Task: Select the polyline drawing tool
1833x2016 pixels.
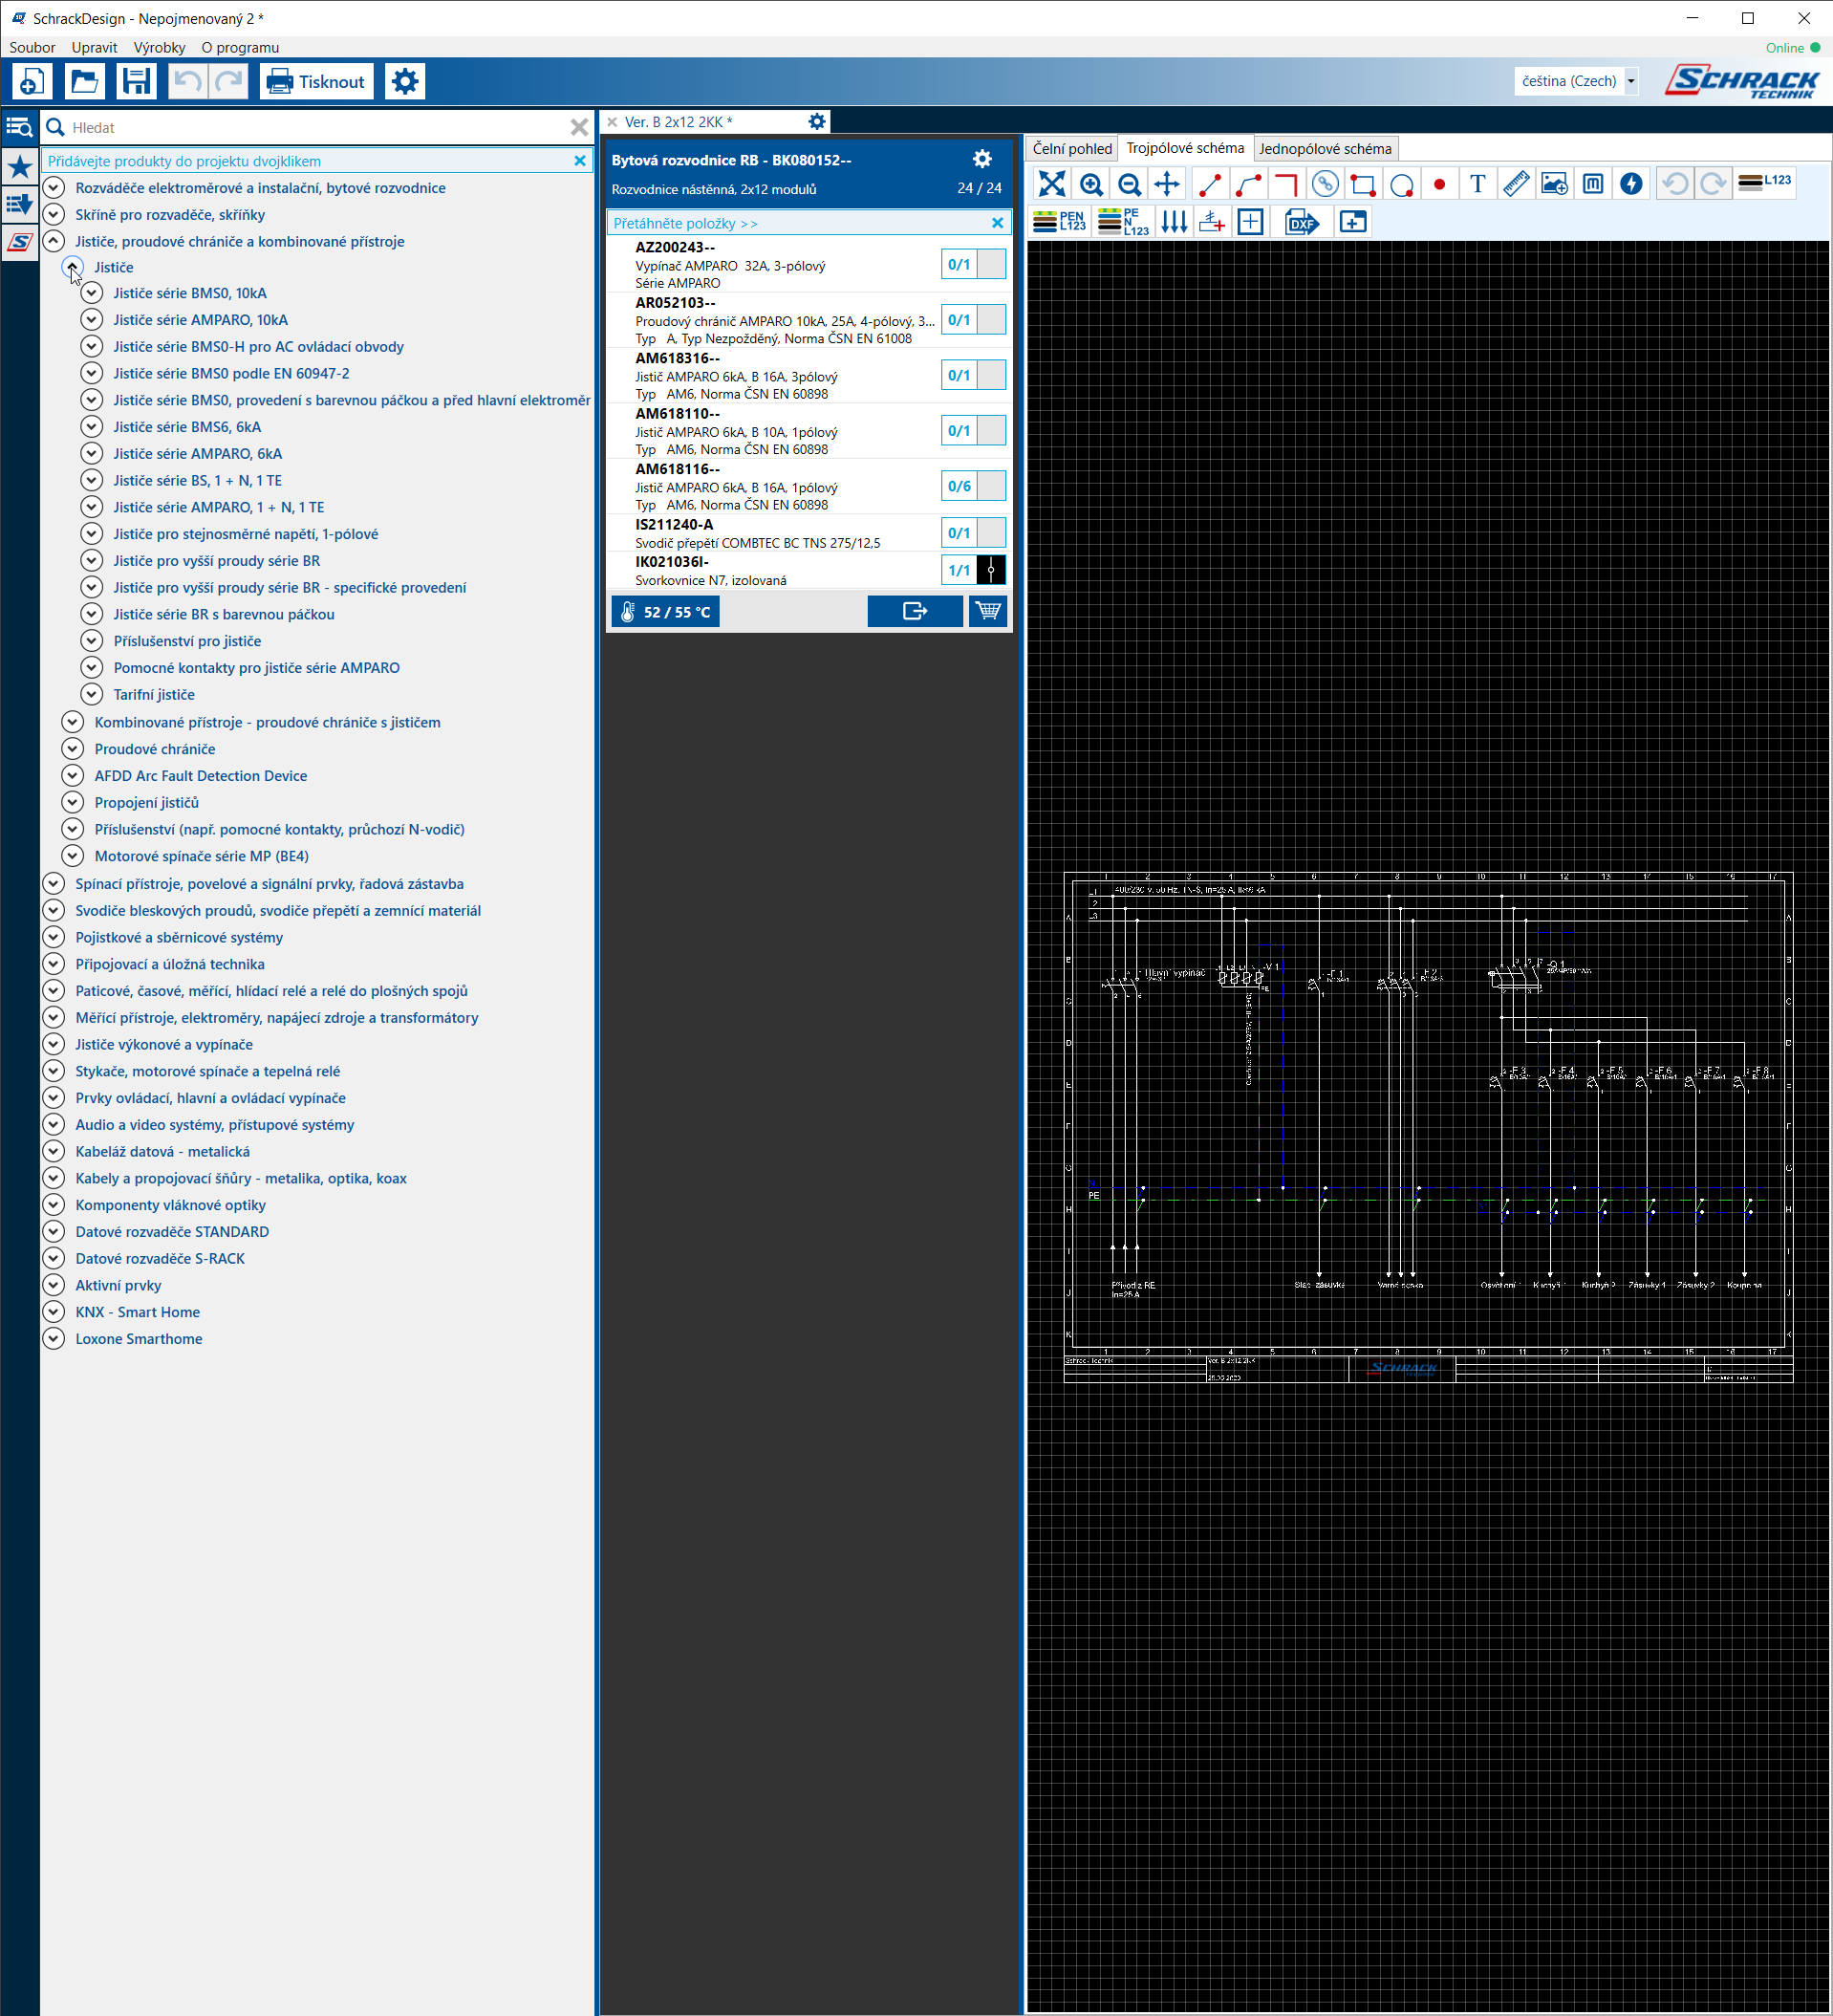Action: point(1248,184)
